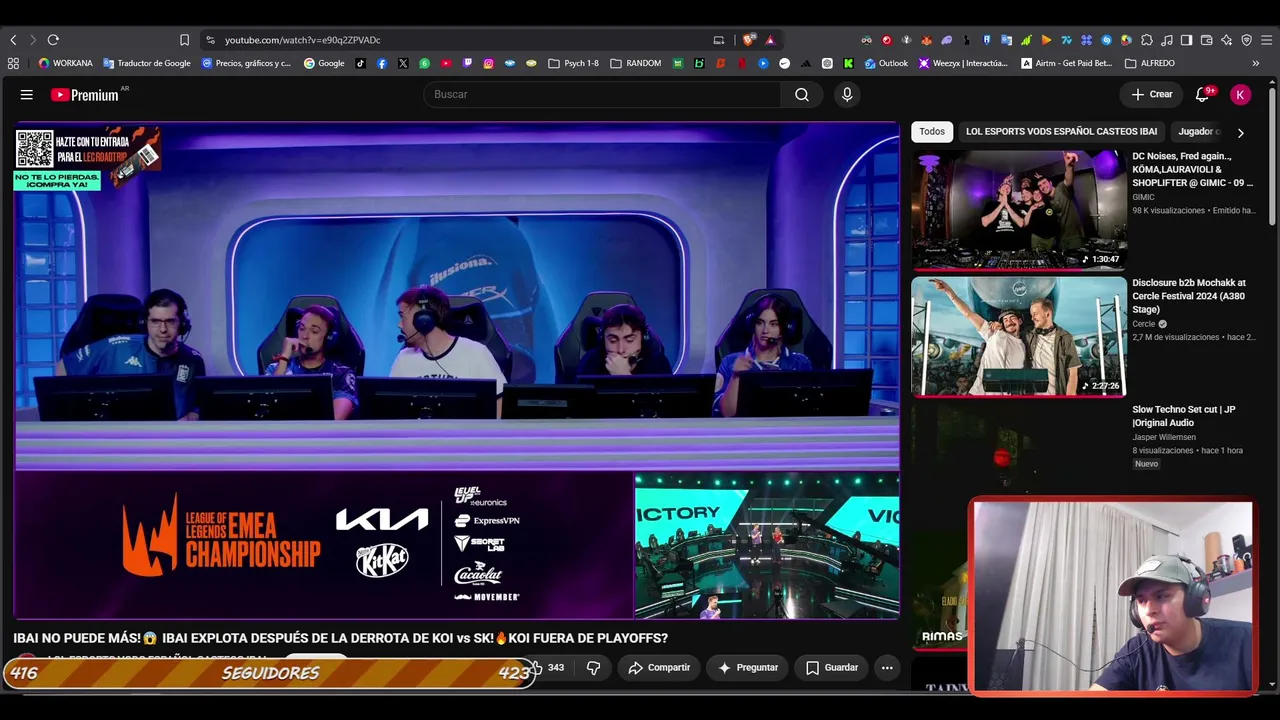The height and width of the screenshot is (720, 1280).
Task: Expand the Psych 1-8 bookmark folder
Action: tap(573, 63)
